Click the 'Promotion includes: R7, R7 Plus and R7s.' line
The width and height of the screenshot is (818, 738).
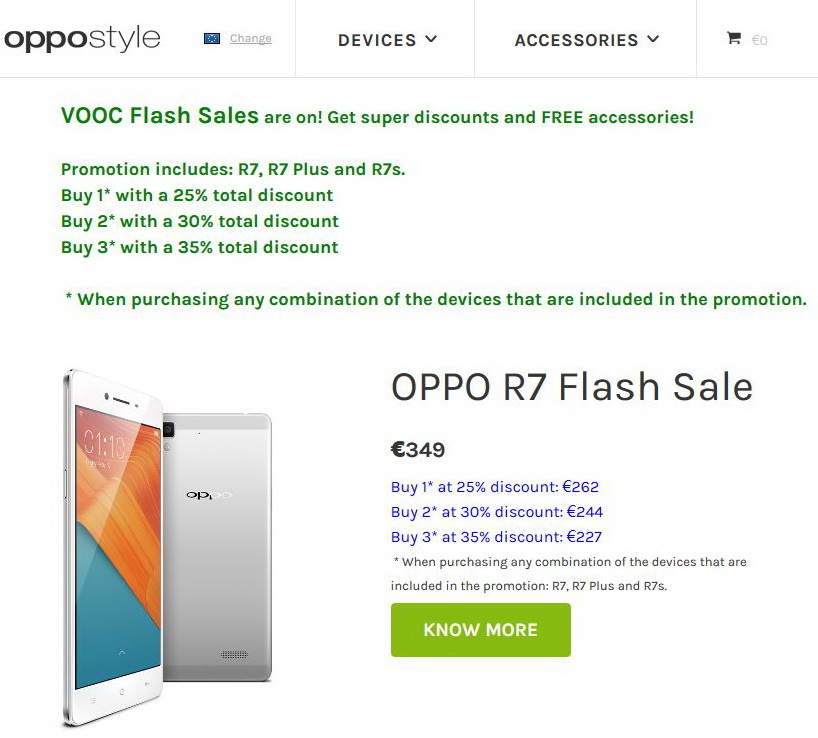(x=233, y=169)
